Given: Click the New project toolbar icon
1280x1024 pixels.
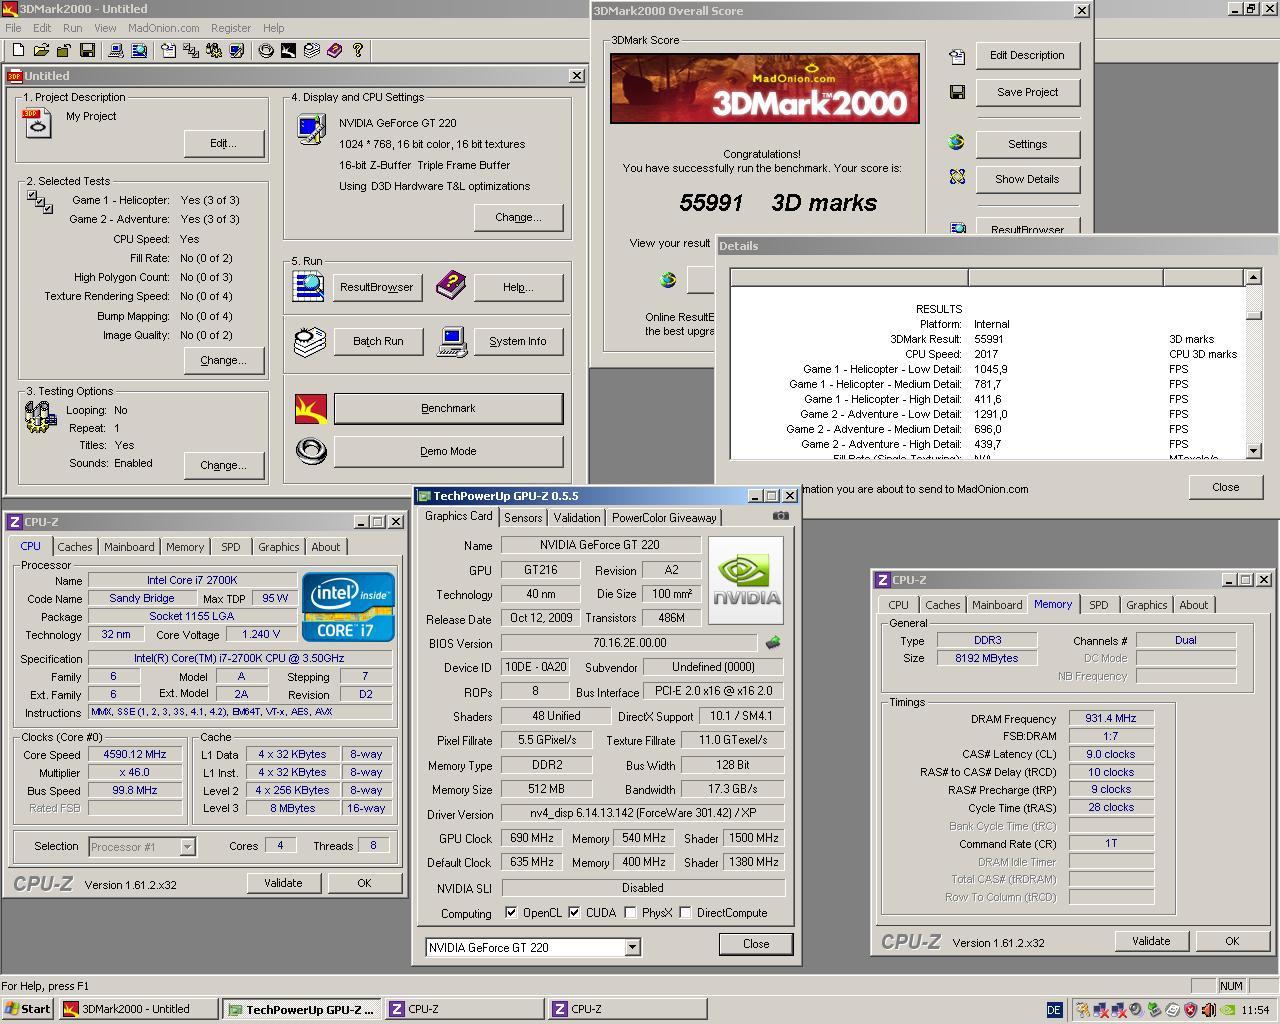Looking at the screenshot, I should point(18,50).
